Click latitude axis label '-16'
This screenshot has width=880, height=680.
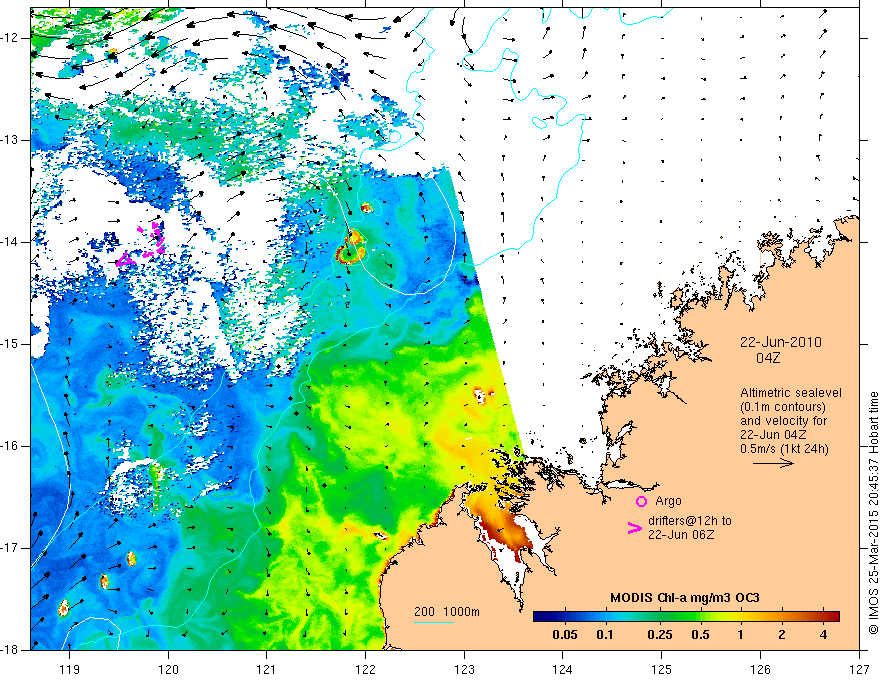pos(11,446)
